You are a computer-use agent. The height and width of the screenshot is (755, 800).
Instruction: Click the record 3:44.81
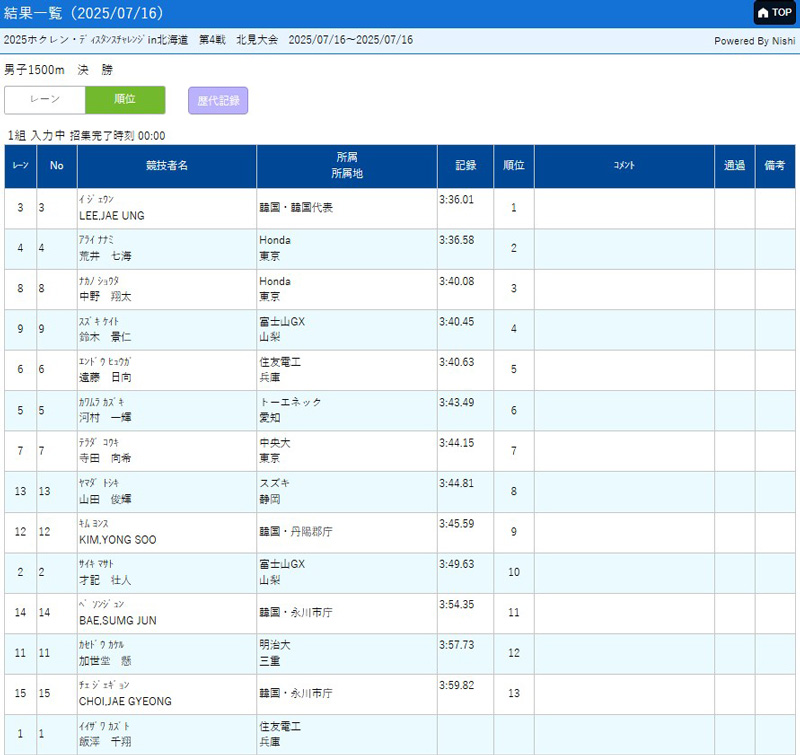[x=457, y=483]
